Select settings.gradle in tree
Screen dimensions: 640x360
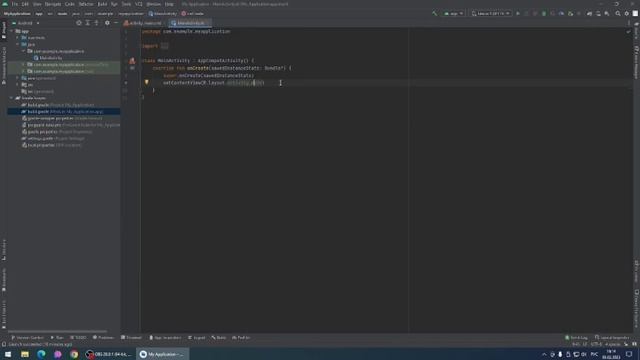coord(53,138)
